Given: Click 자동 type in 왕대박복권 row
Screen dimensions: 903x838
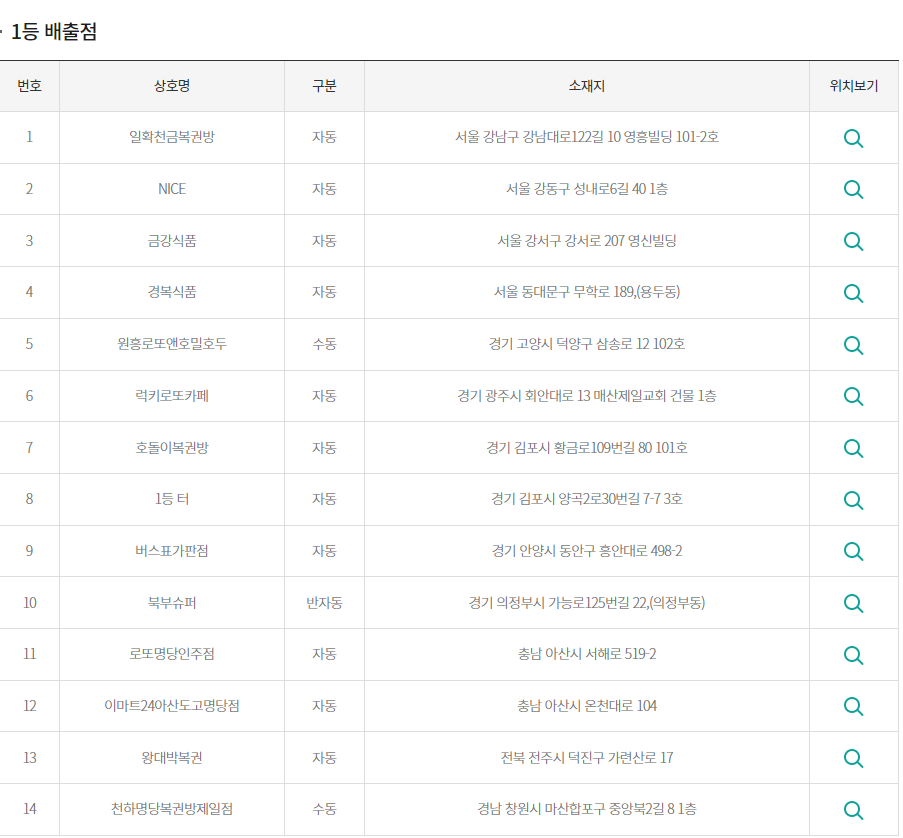Looking at the screenshot, I should (324, 757).
